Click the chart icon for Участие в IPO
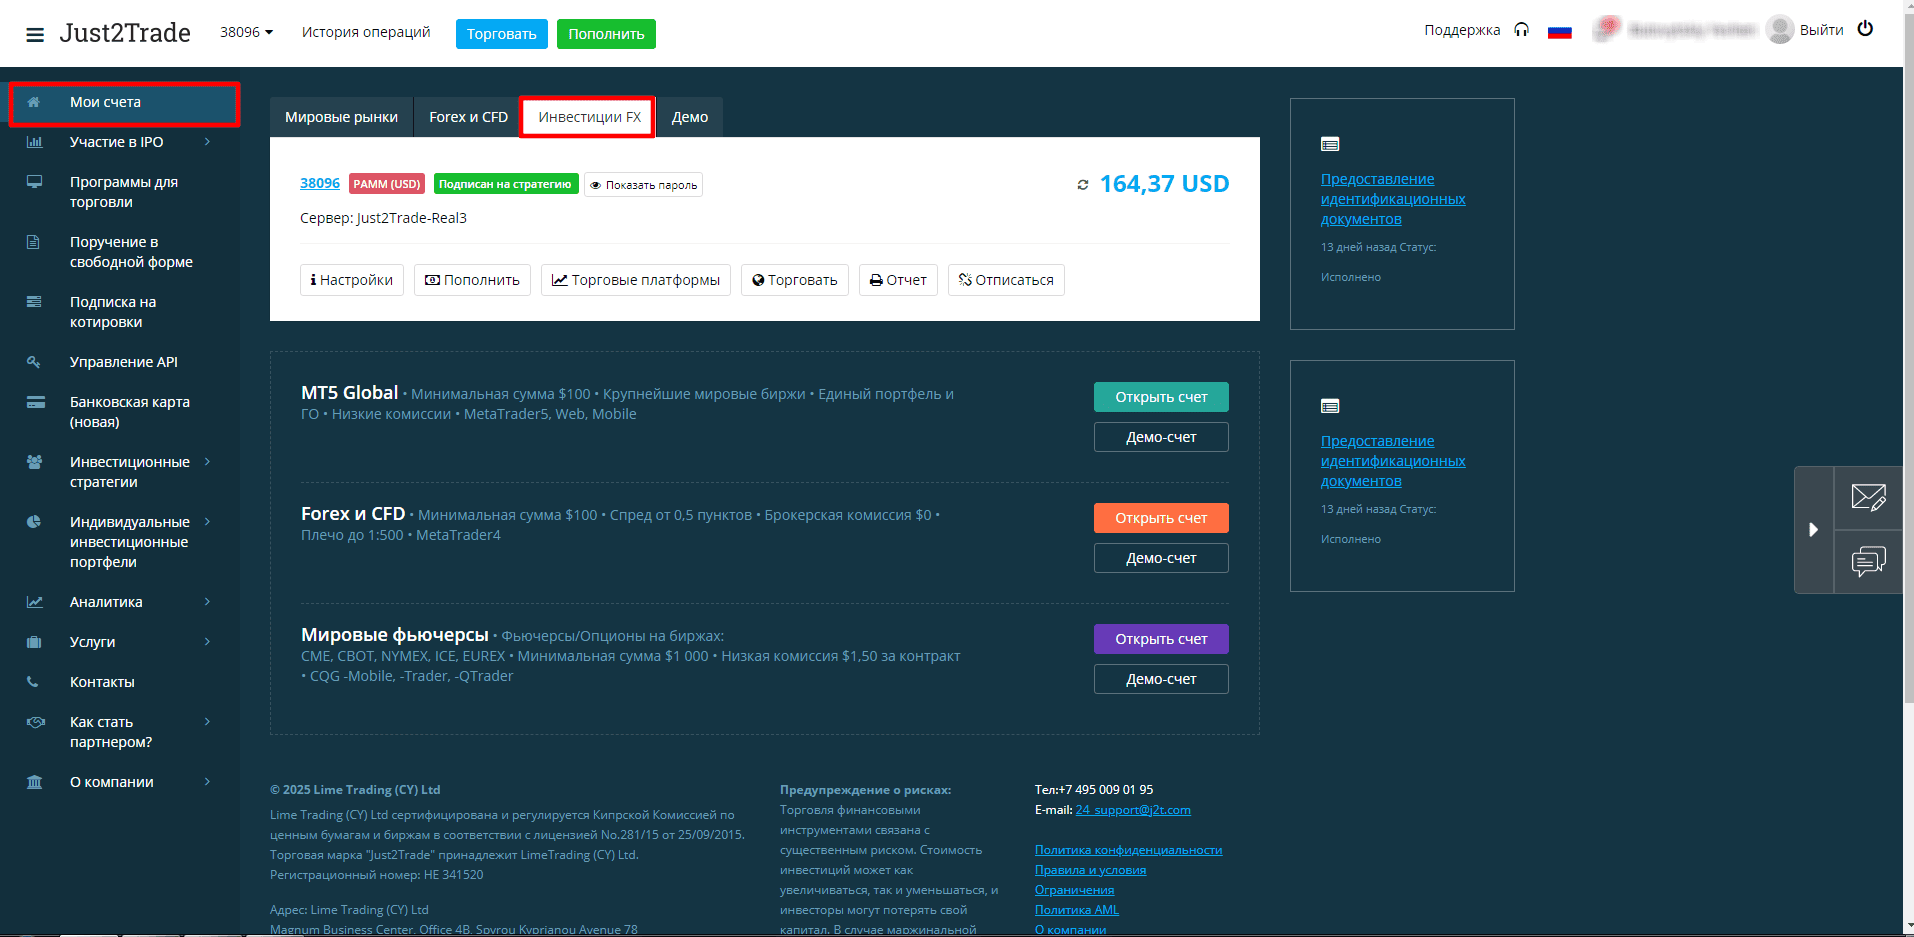1914x937 pixels. pyautogui.click(x=34, y=142)
